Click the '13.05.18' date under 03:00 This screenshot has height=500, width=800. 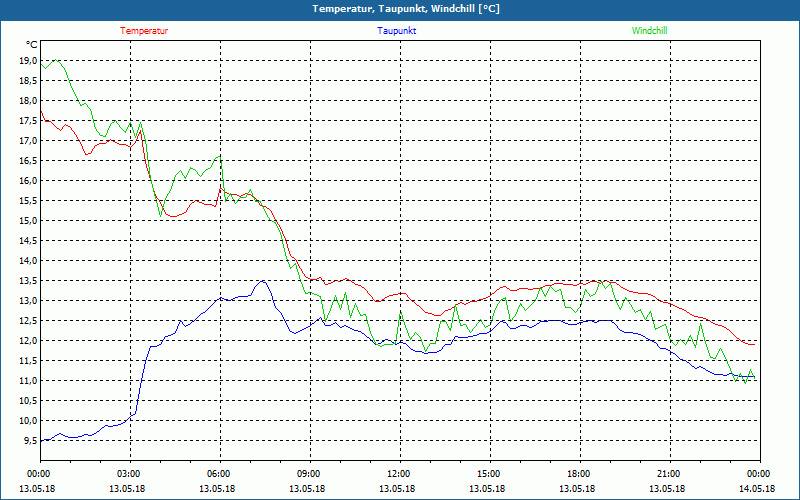pos(127,489)
